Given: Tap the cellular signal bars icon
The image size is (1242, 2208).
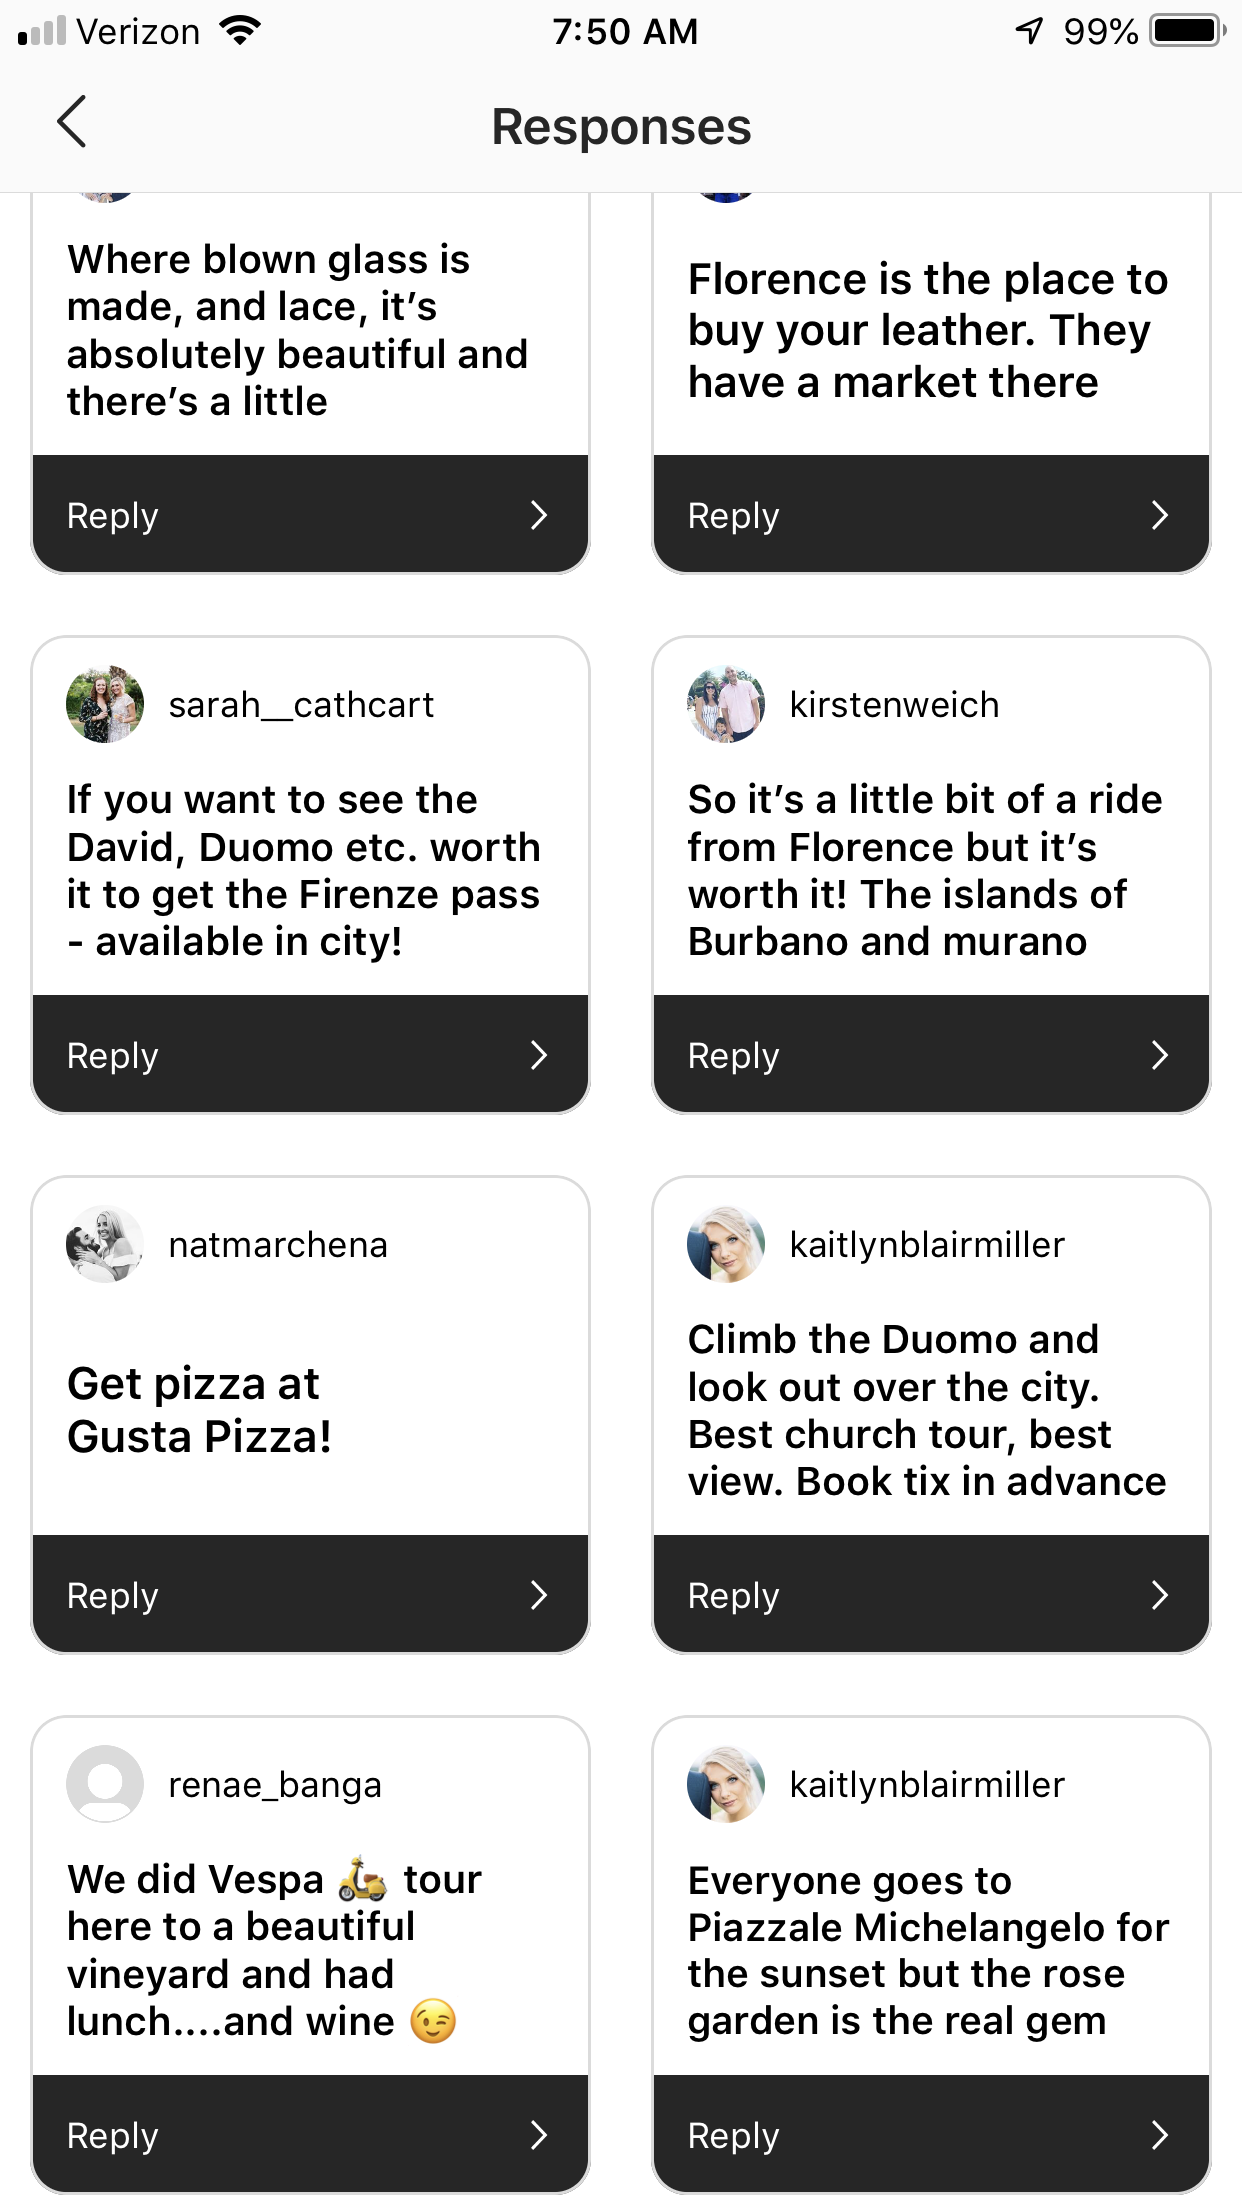Looking at the screenshot, I should click(x=42, y=31).
